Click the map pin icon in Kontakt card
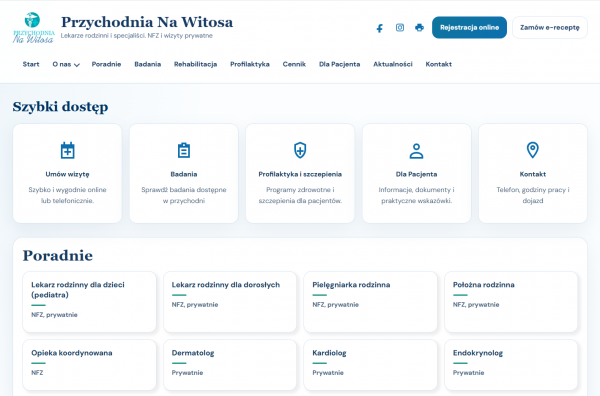 pyautogui.click(x=533, y=150)
